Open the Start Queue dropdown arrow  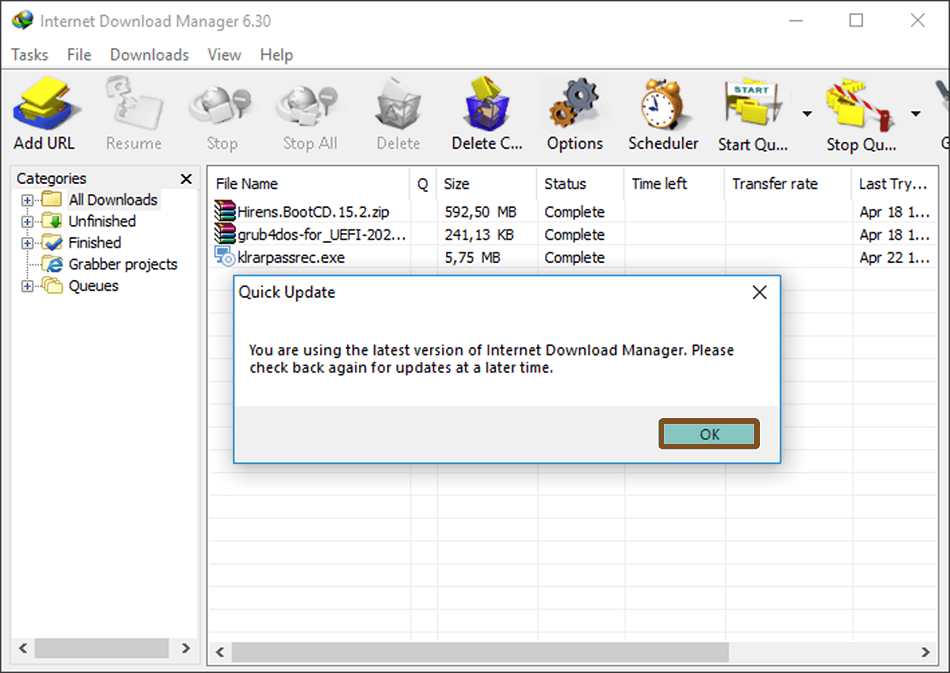(x=806, y=113)
